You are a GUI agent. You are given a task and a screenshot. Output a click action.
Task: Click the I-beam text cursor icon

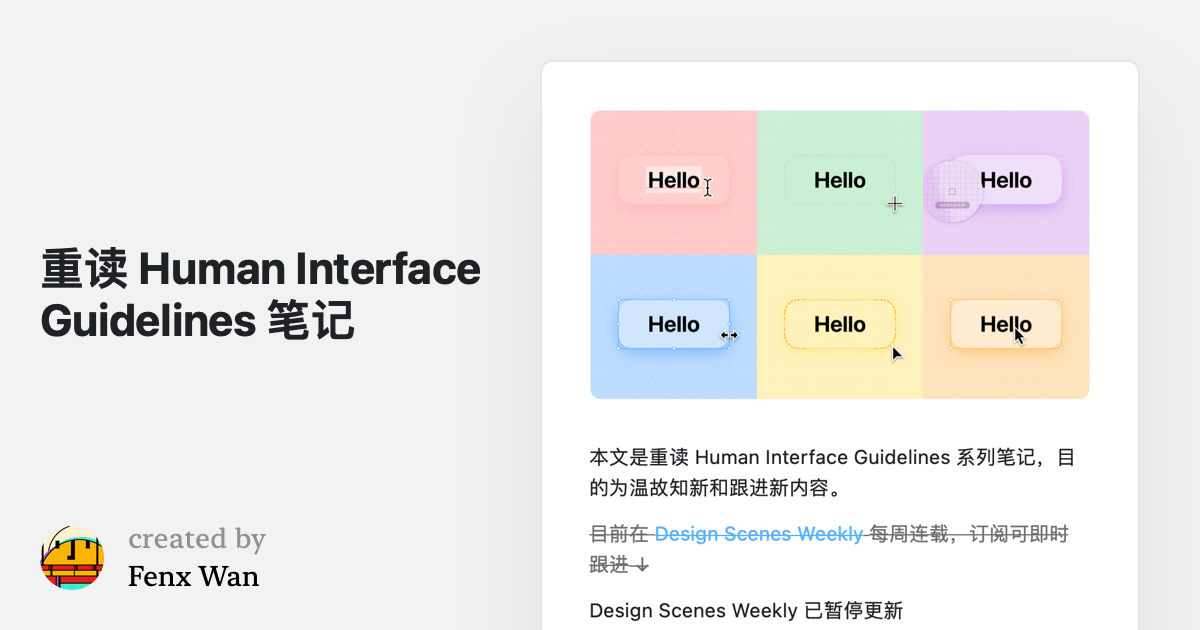708,187
